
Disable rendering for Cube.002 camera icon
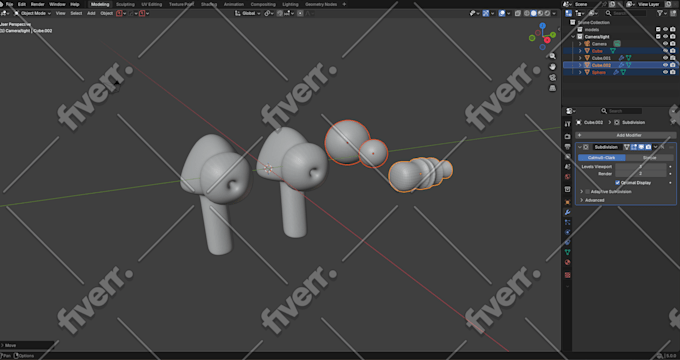point(673,65)
